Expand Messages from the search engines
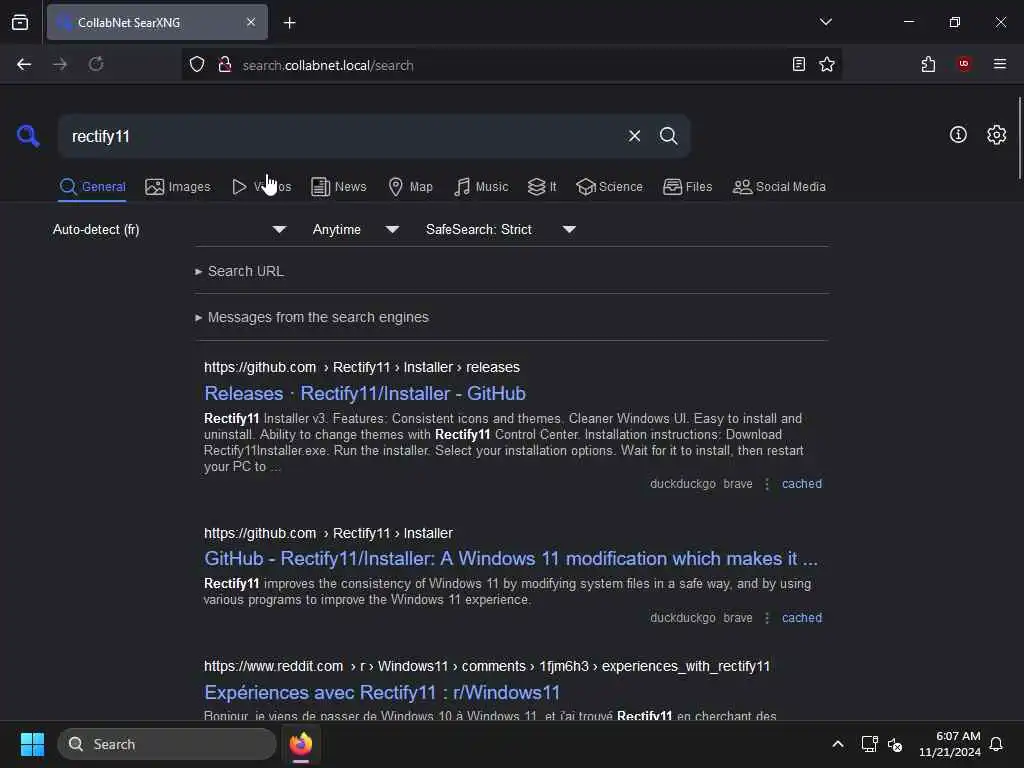 click(312, 317)
